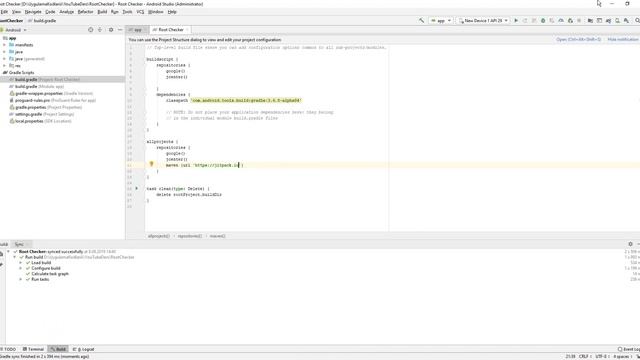Open the Event Log in the status bar
The image size is (640, 360).
tap(629, 349)
